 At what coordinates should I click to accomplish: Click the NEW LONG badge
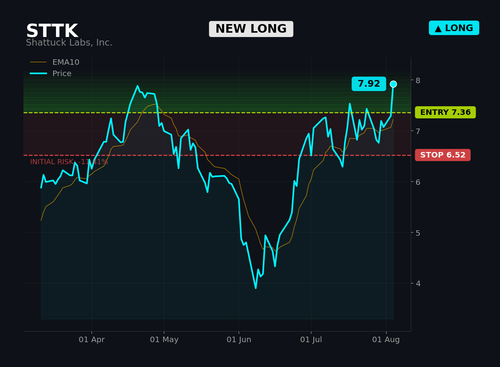[x=251, y=29]
